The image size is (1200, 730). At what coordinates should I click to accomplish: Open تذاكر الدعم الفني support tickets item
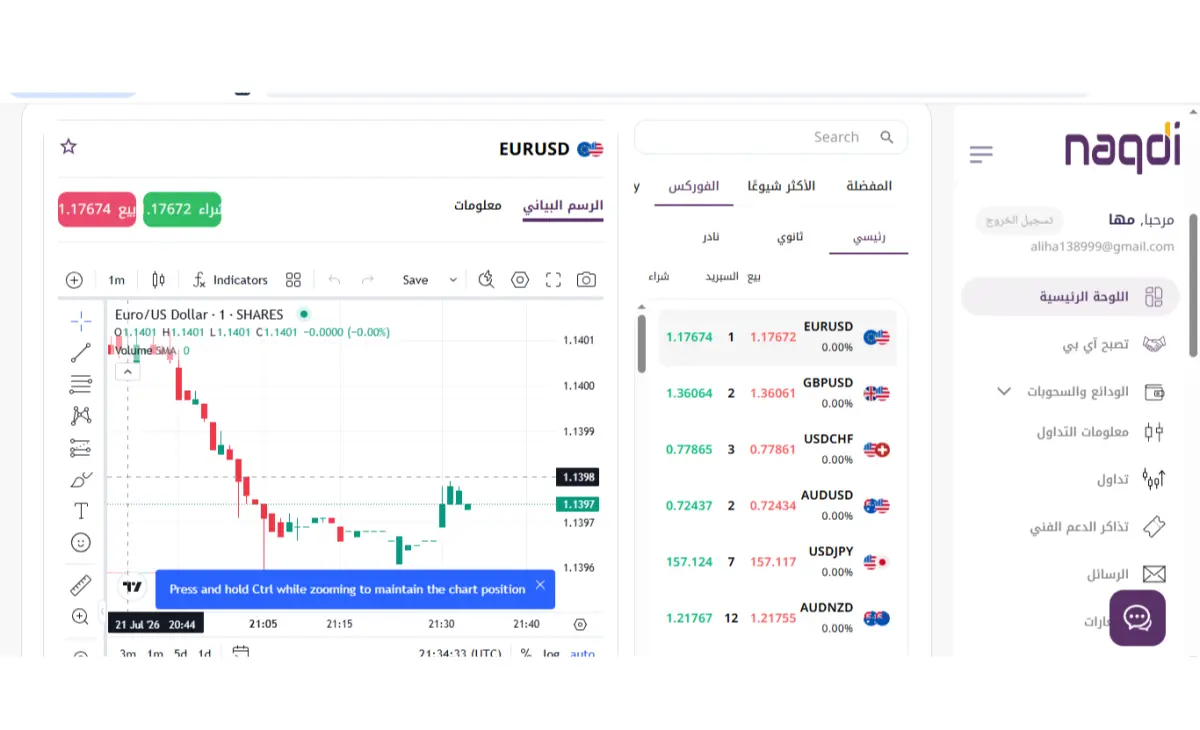(1098, 526)
